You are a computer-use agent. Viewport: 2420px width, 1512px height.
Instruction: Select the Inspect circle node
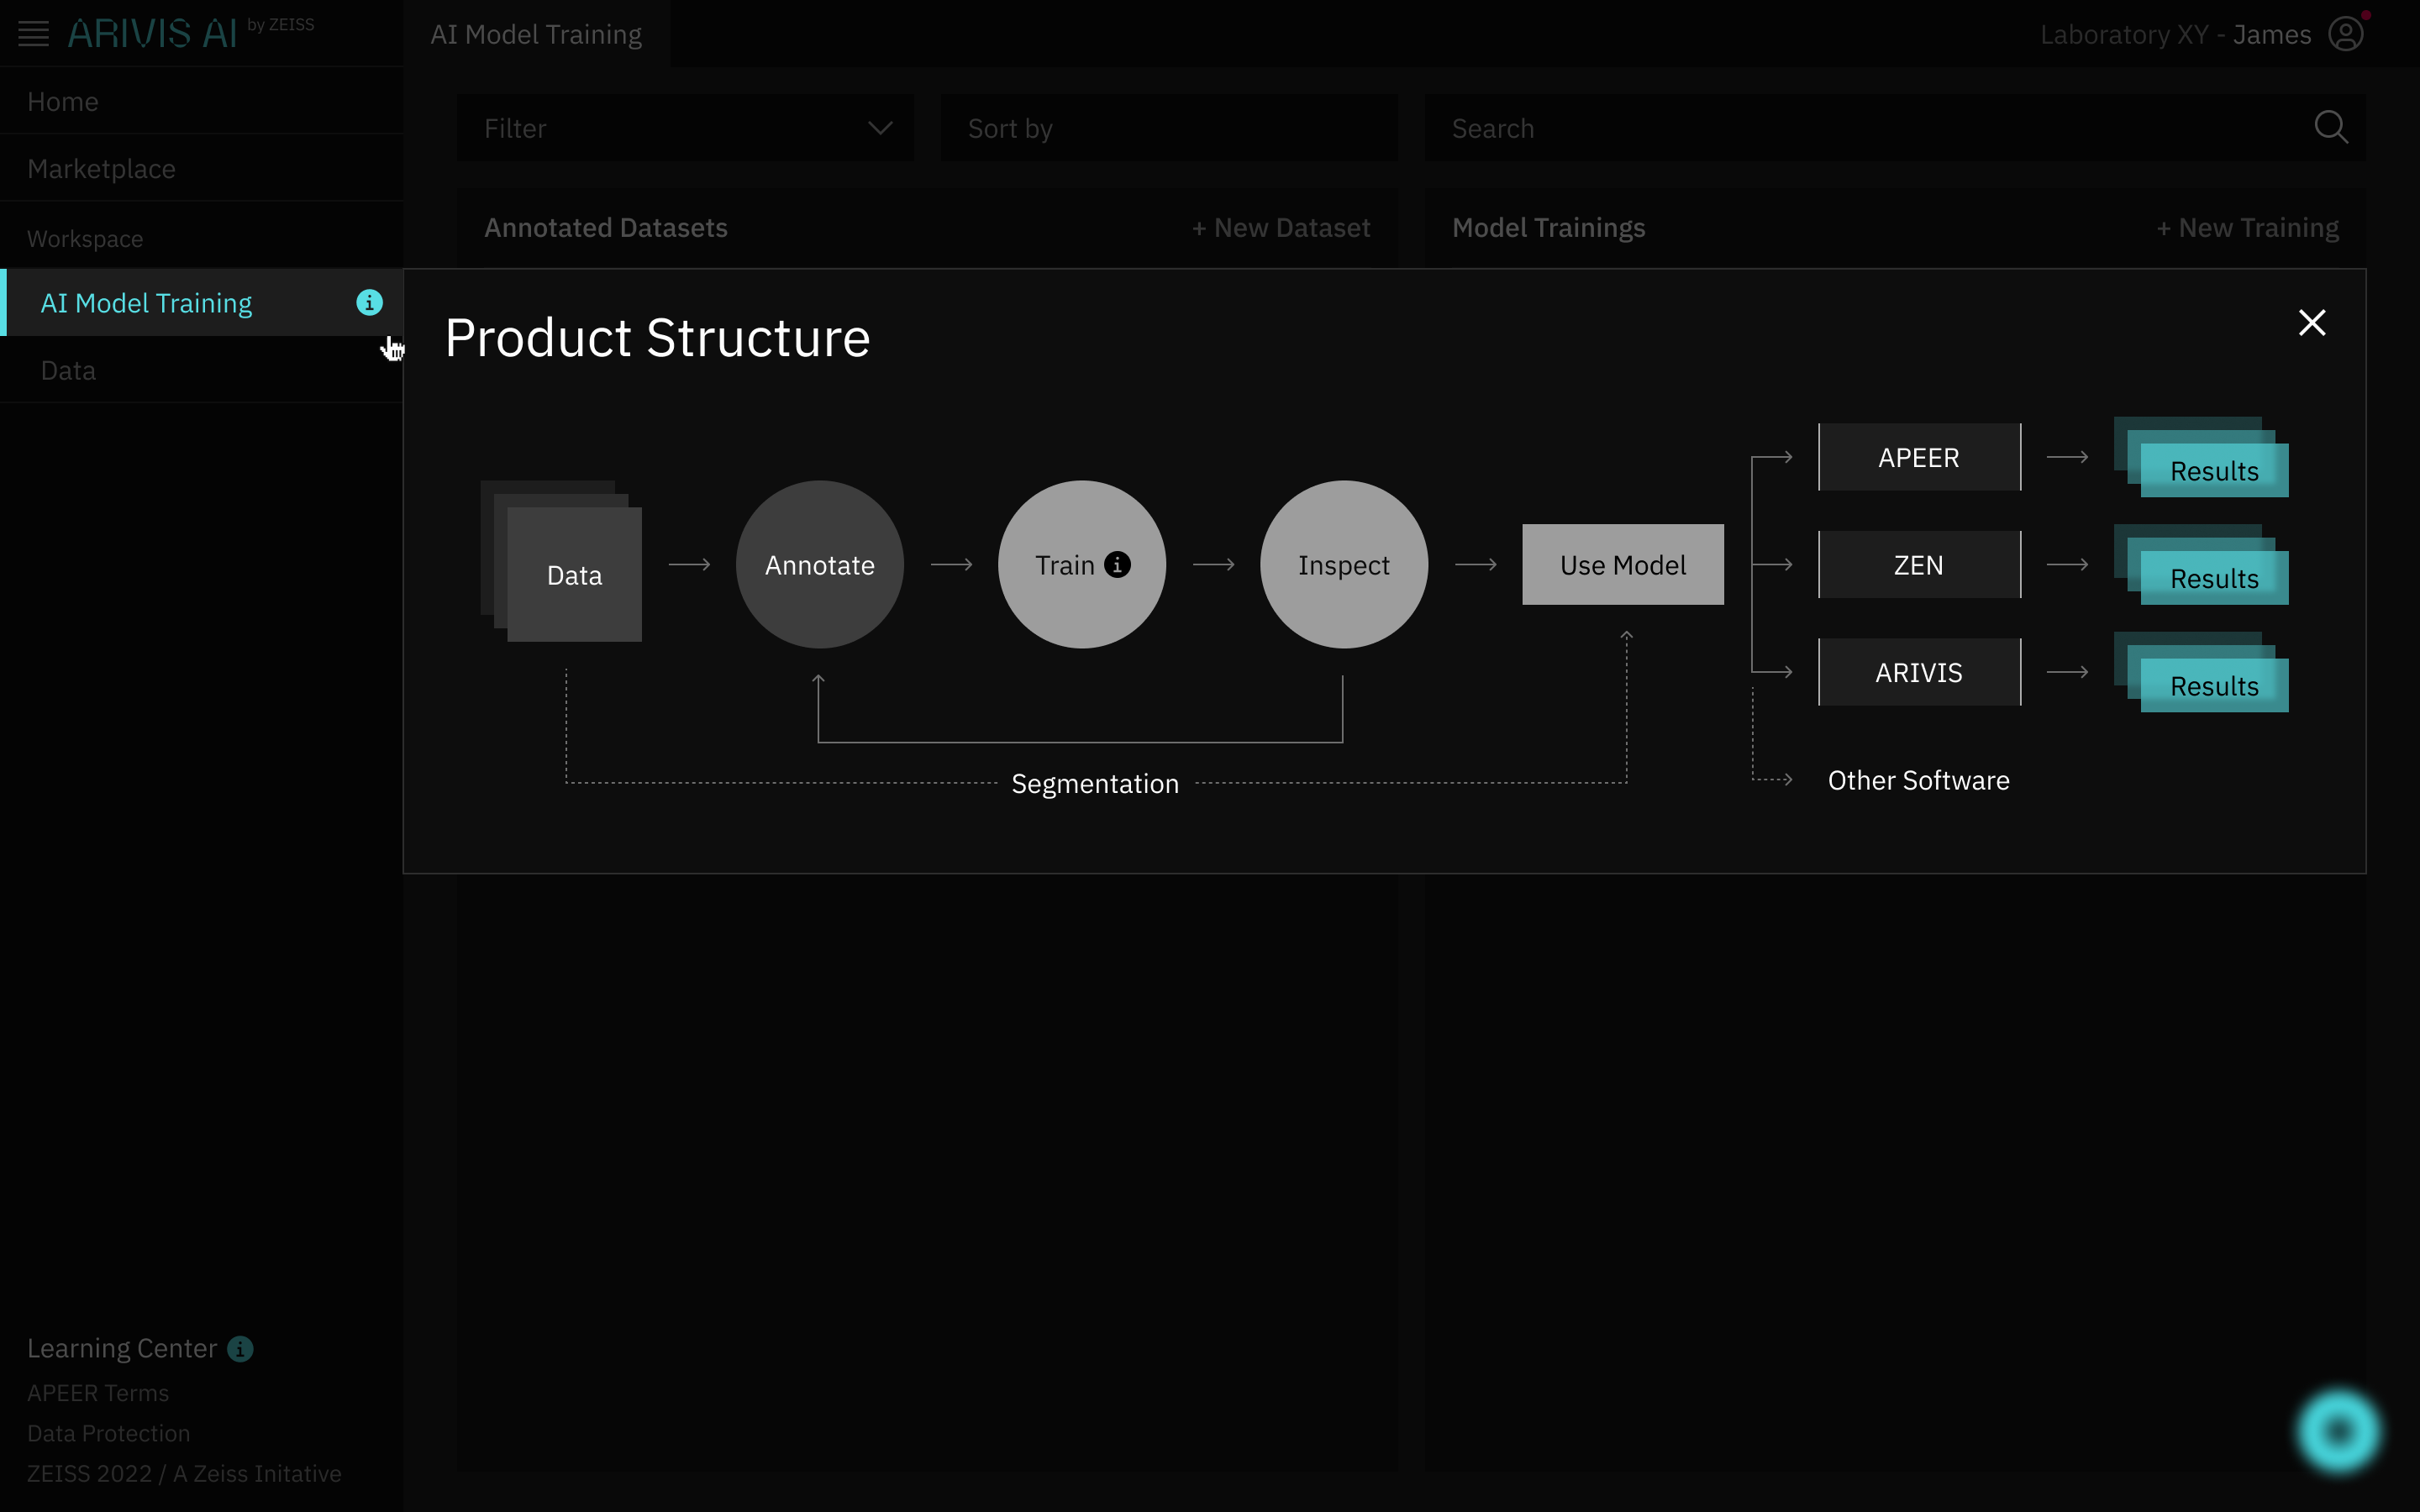[1344, 565]
